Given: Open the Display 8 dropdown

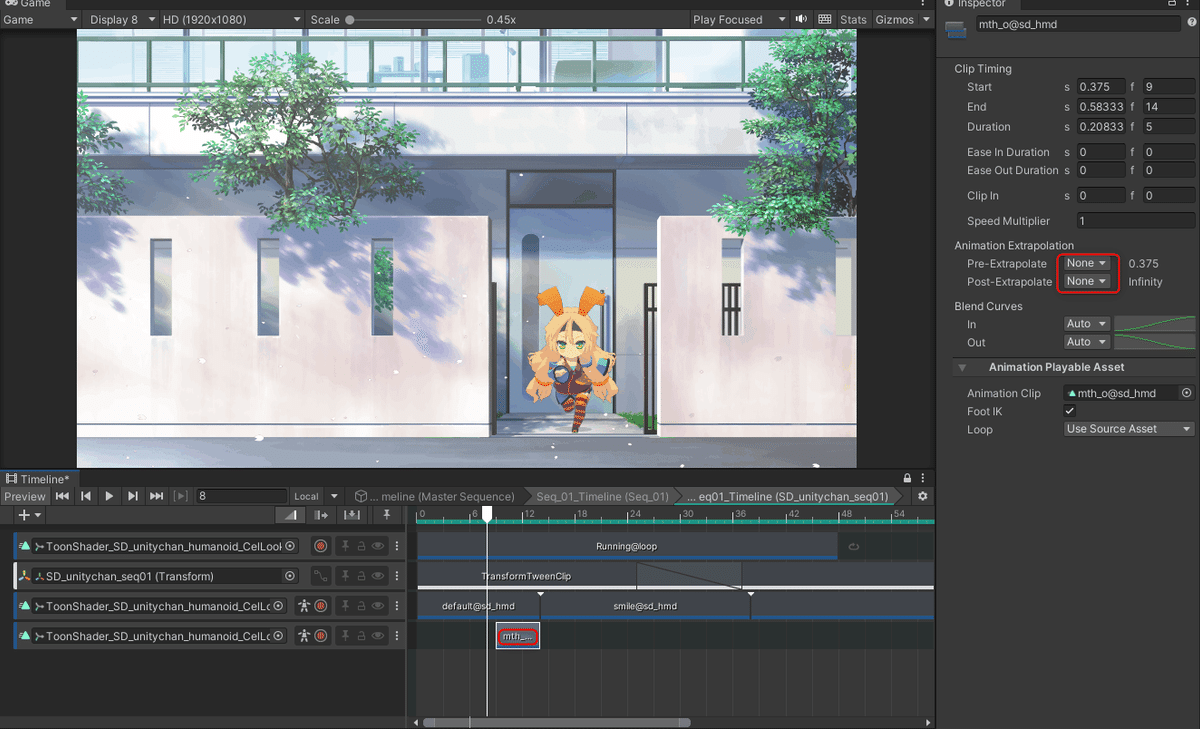Looking at the screenshot, I should pyautogui.click(x=122, y=19).
